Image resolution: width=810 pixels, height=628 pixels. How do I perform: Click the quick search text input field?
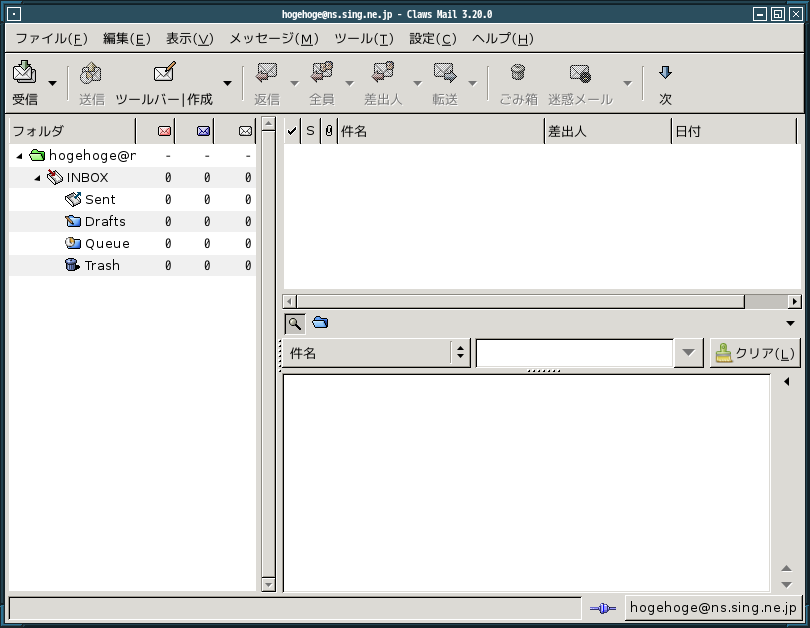point(574,353)
